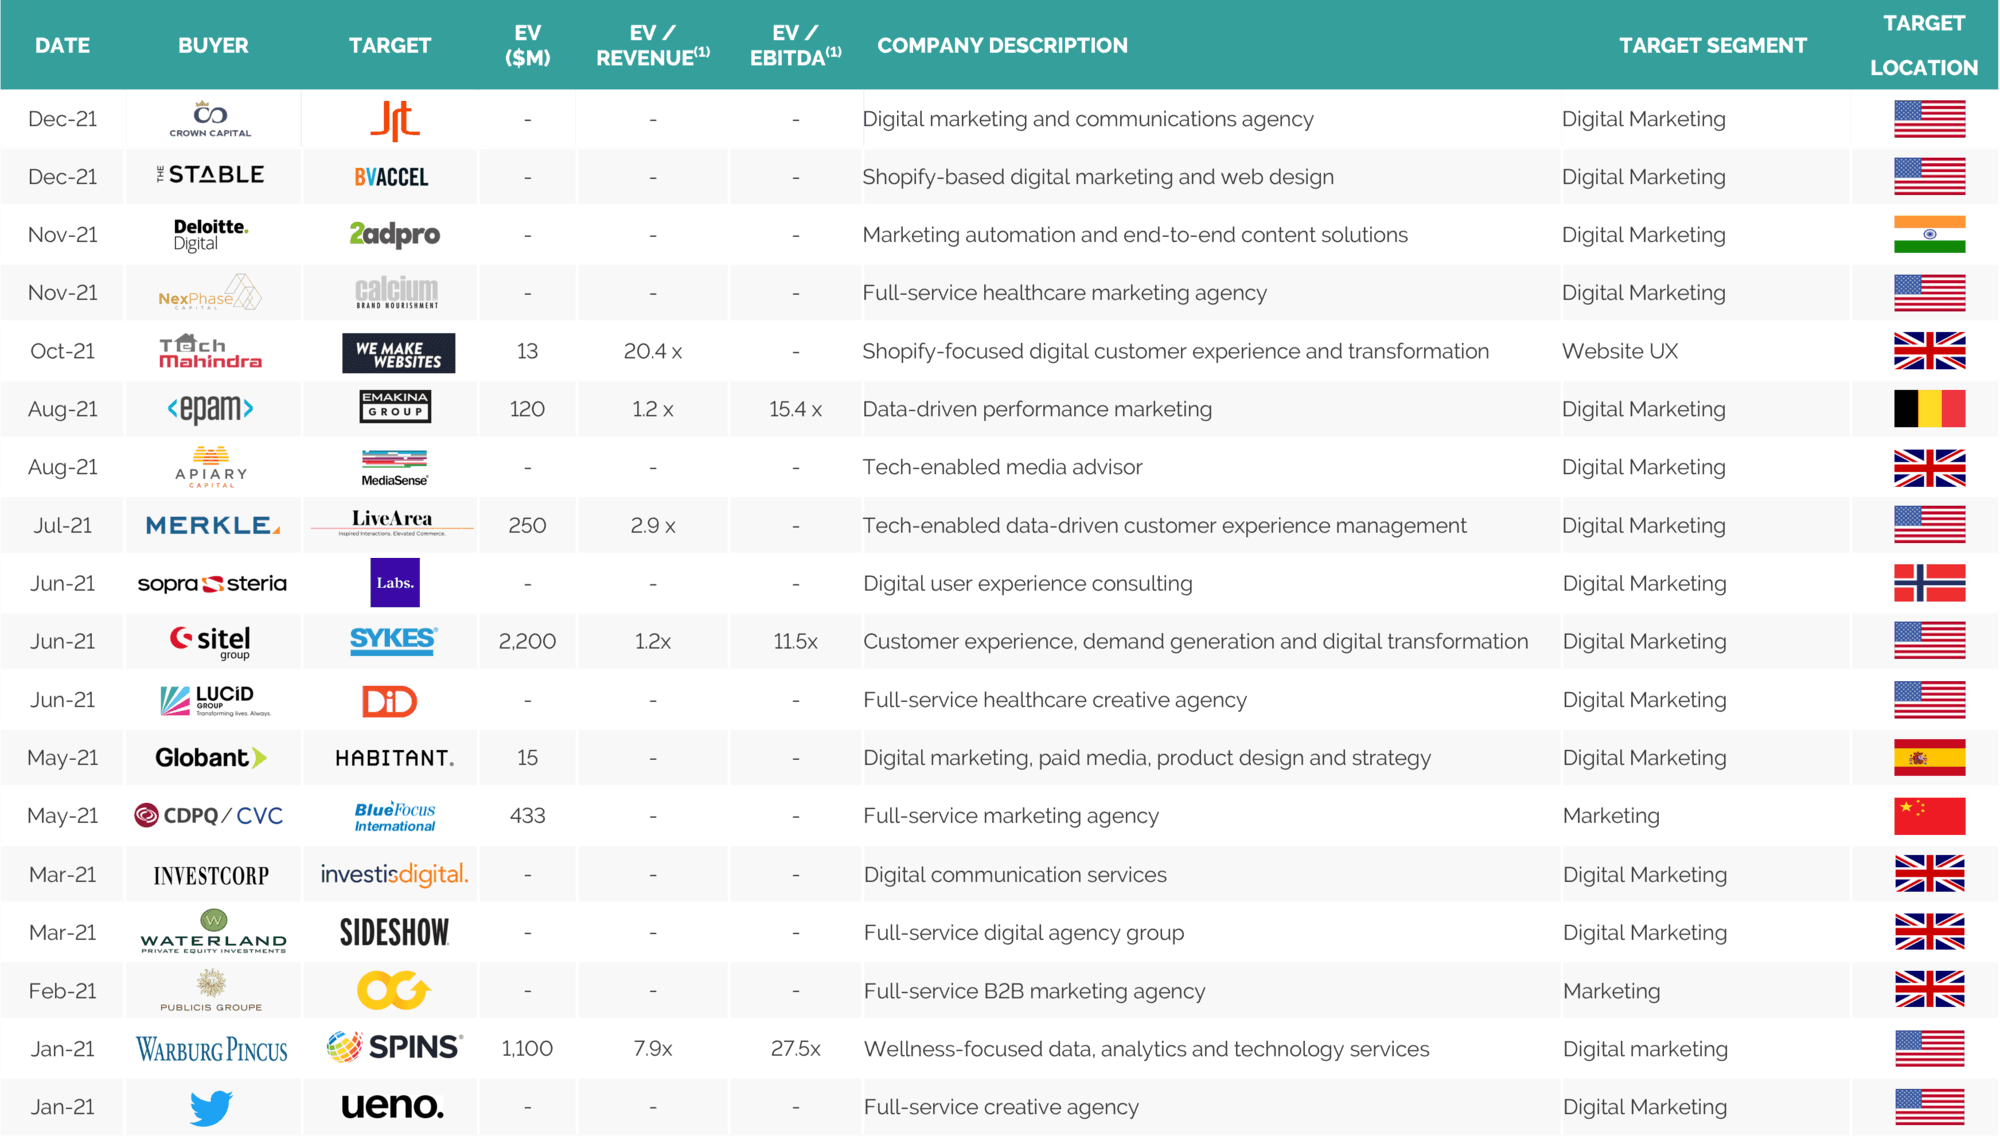
Task: Click the EV / REVENUE column header
Action: [x=652, y=45]
